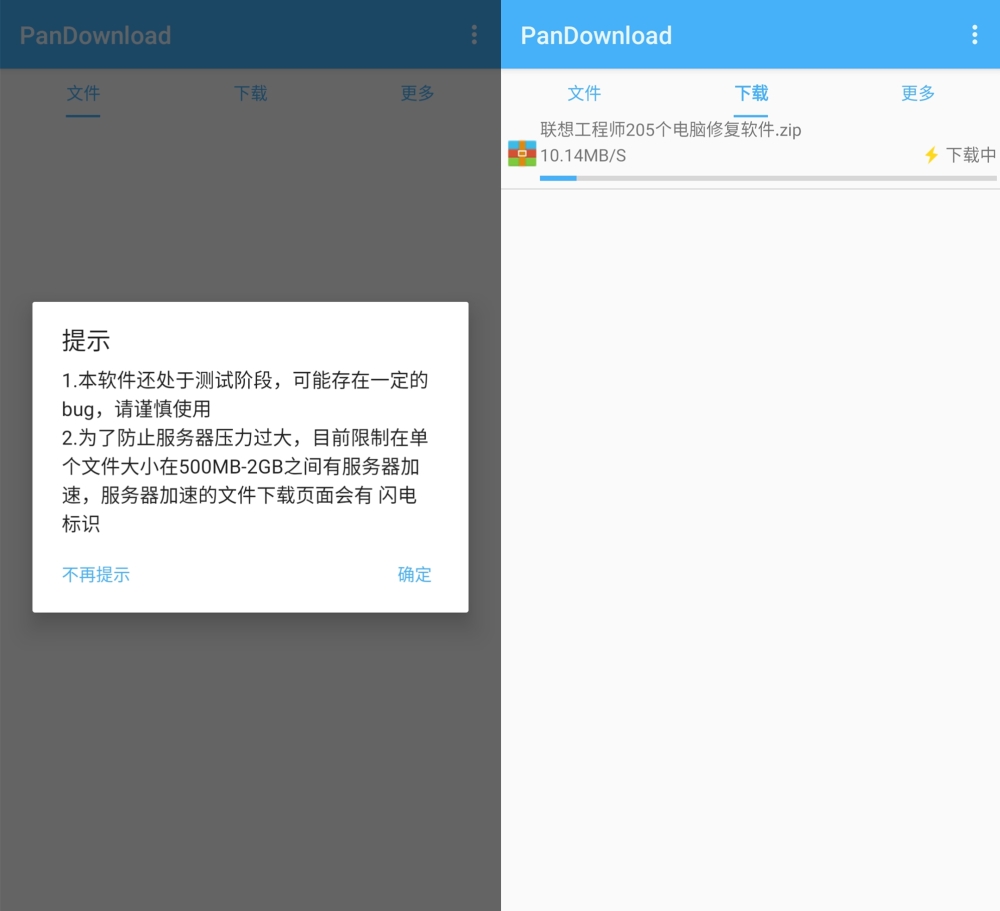Tap 不再提示 in the dialog
1000x911 pixels.
96,575
